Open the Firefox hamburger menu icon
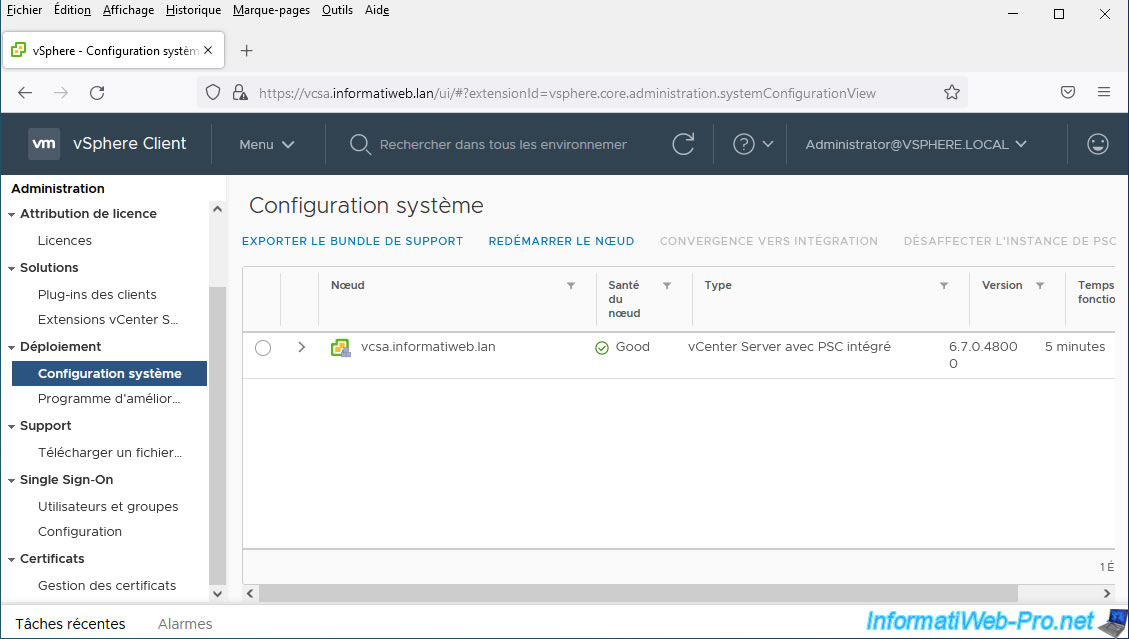Viewport: 1129px width, 639px height. pyautogui.click(x=1103, y=93)
